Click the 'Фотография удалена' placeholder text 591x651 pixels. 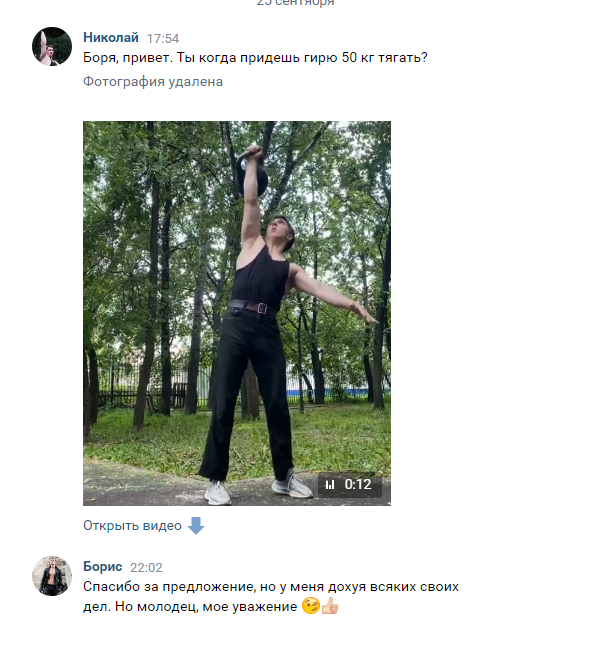click(x=153, y=81)
